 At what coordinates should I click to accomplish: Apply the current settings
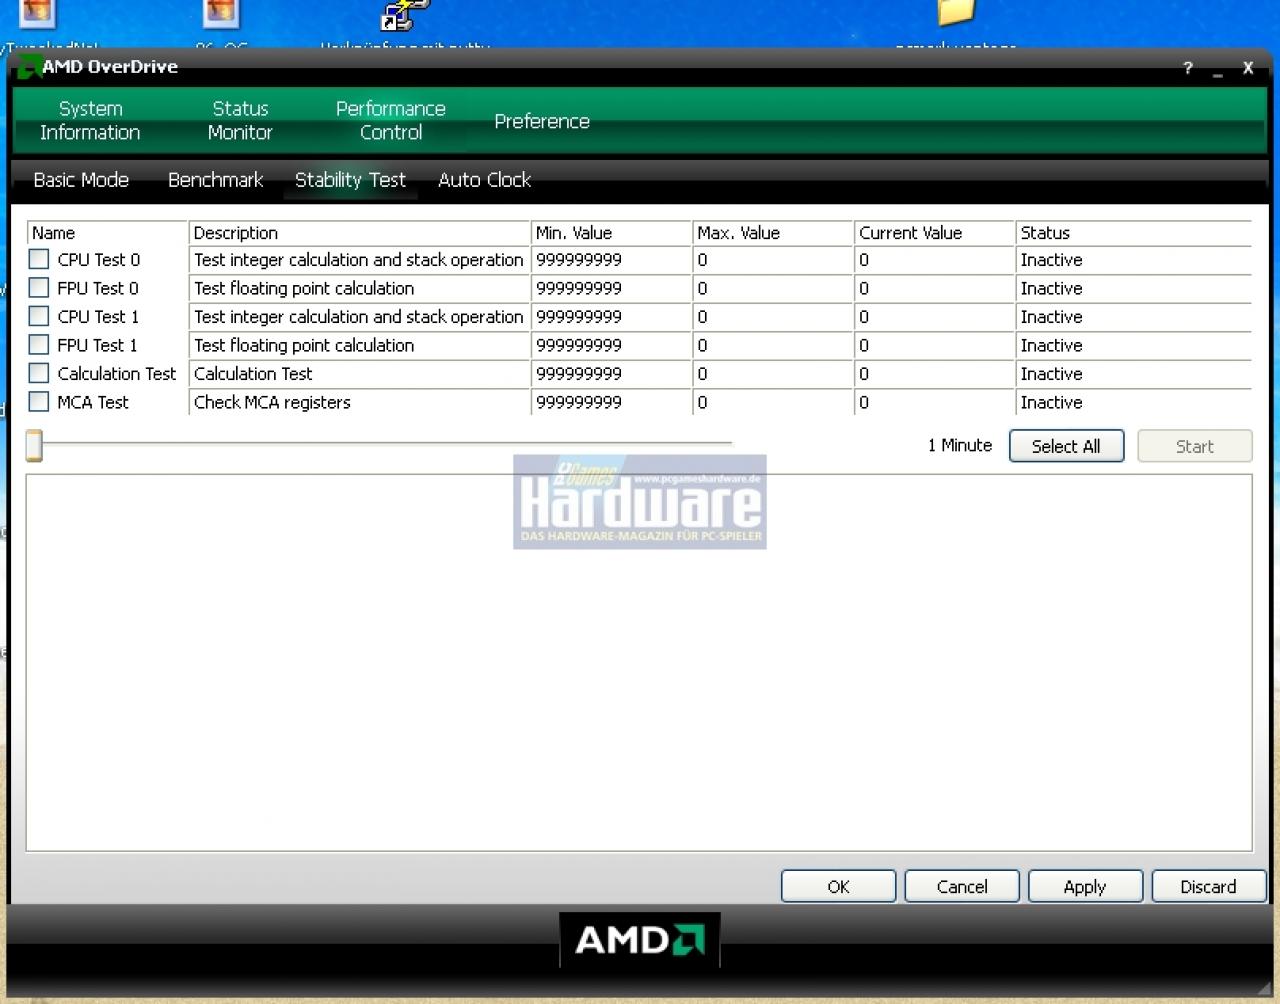1085,886
